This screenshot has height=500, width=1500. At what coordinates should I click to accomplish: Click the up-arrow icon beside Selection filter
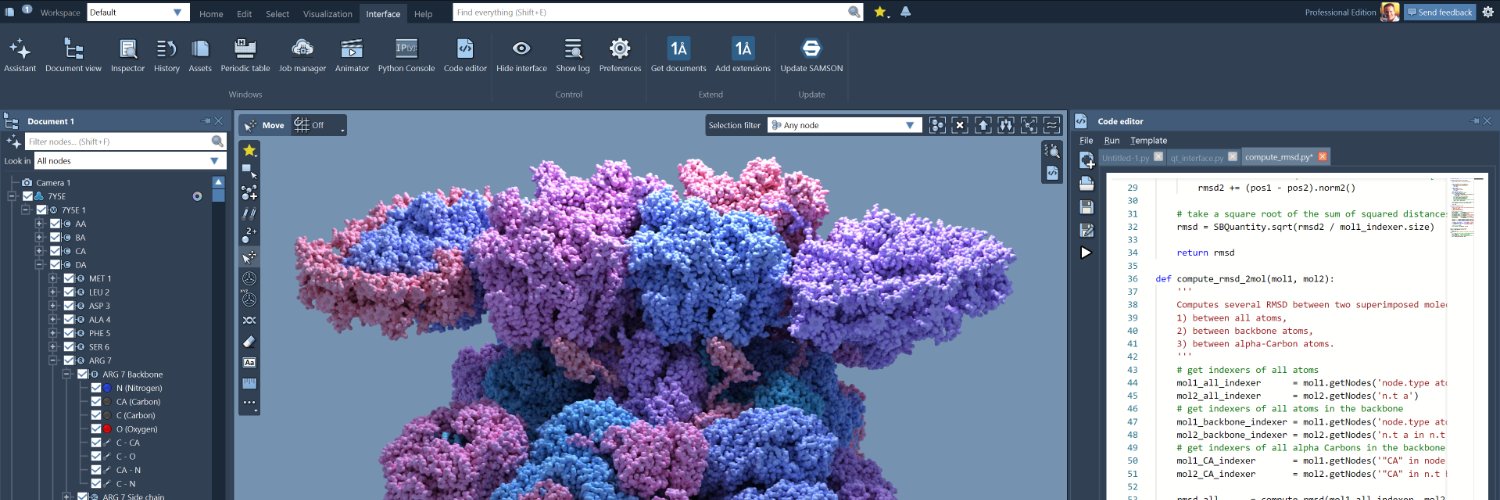pyautogui.click(x=983, y=125)
